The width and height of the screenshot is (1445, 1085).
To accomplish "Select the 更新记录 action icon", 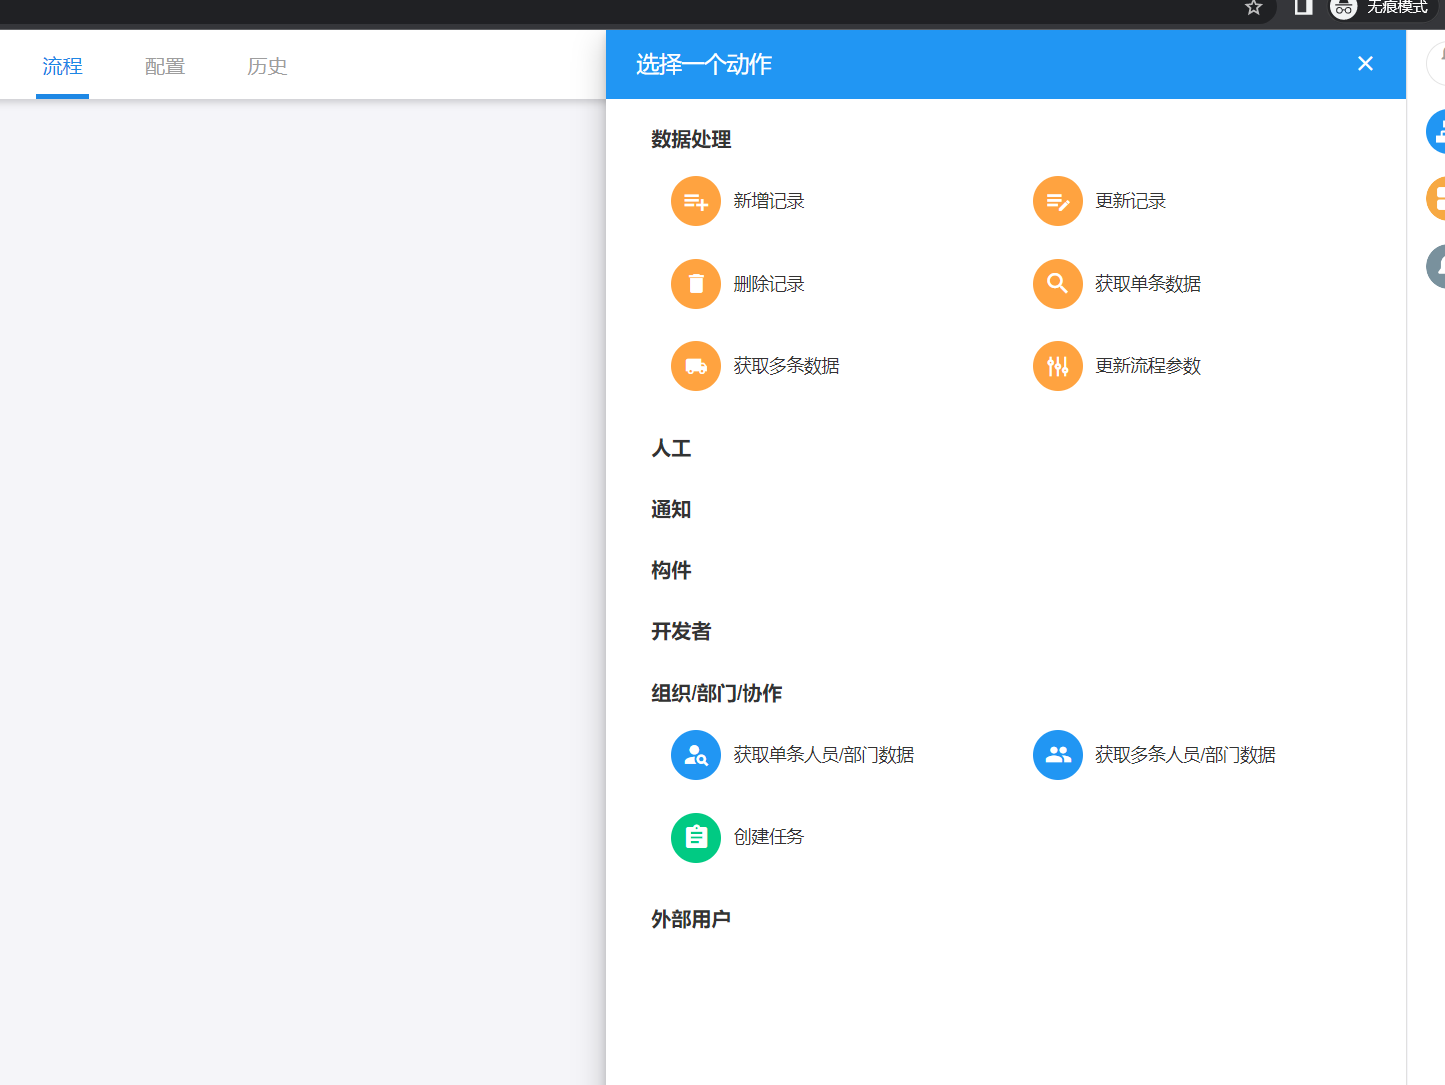I will [1058, 200].
